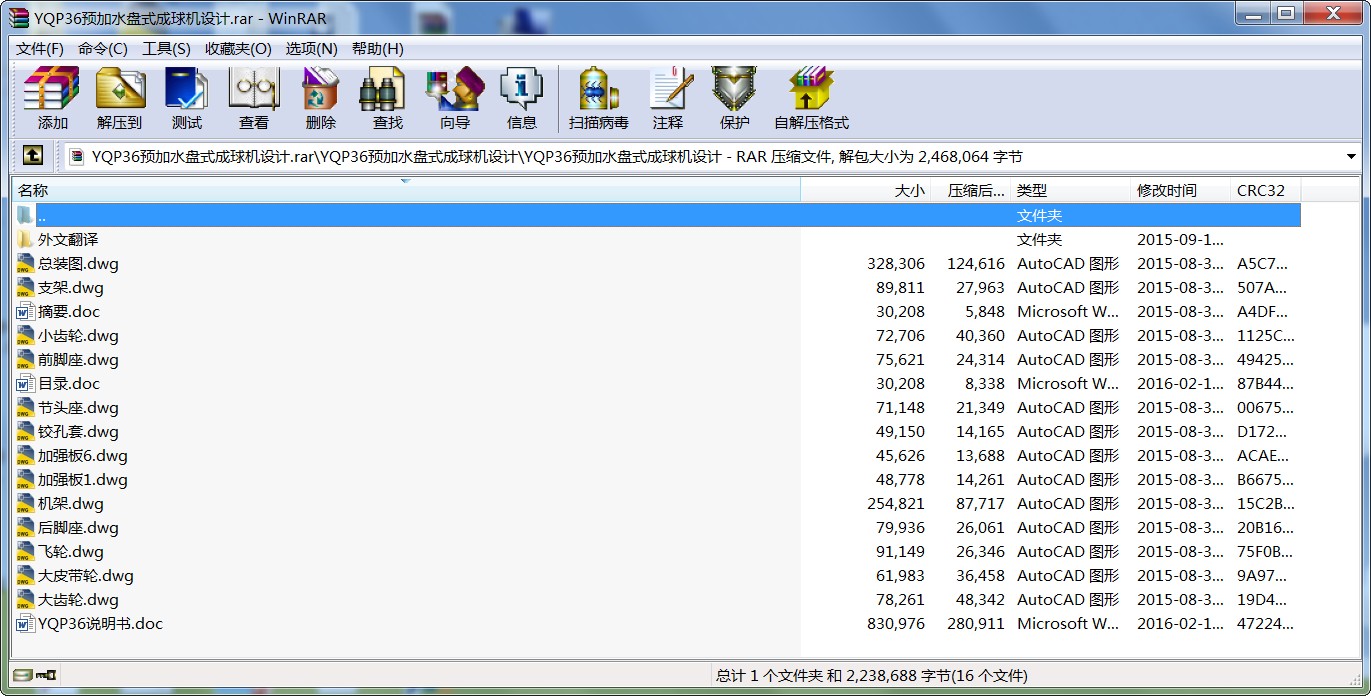Image resolution: width=1371 pixels, height=696 pixels.
Task: Click size value 328,306 of 总装图.dwg
Action: (896, 264)
